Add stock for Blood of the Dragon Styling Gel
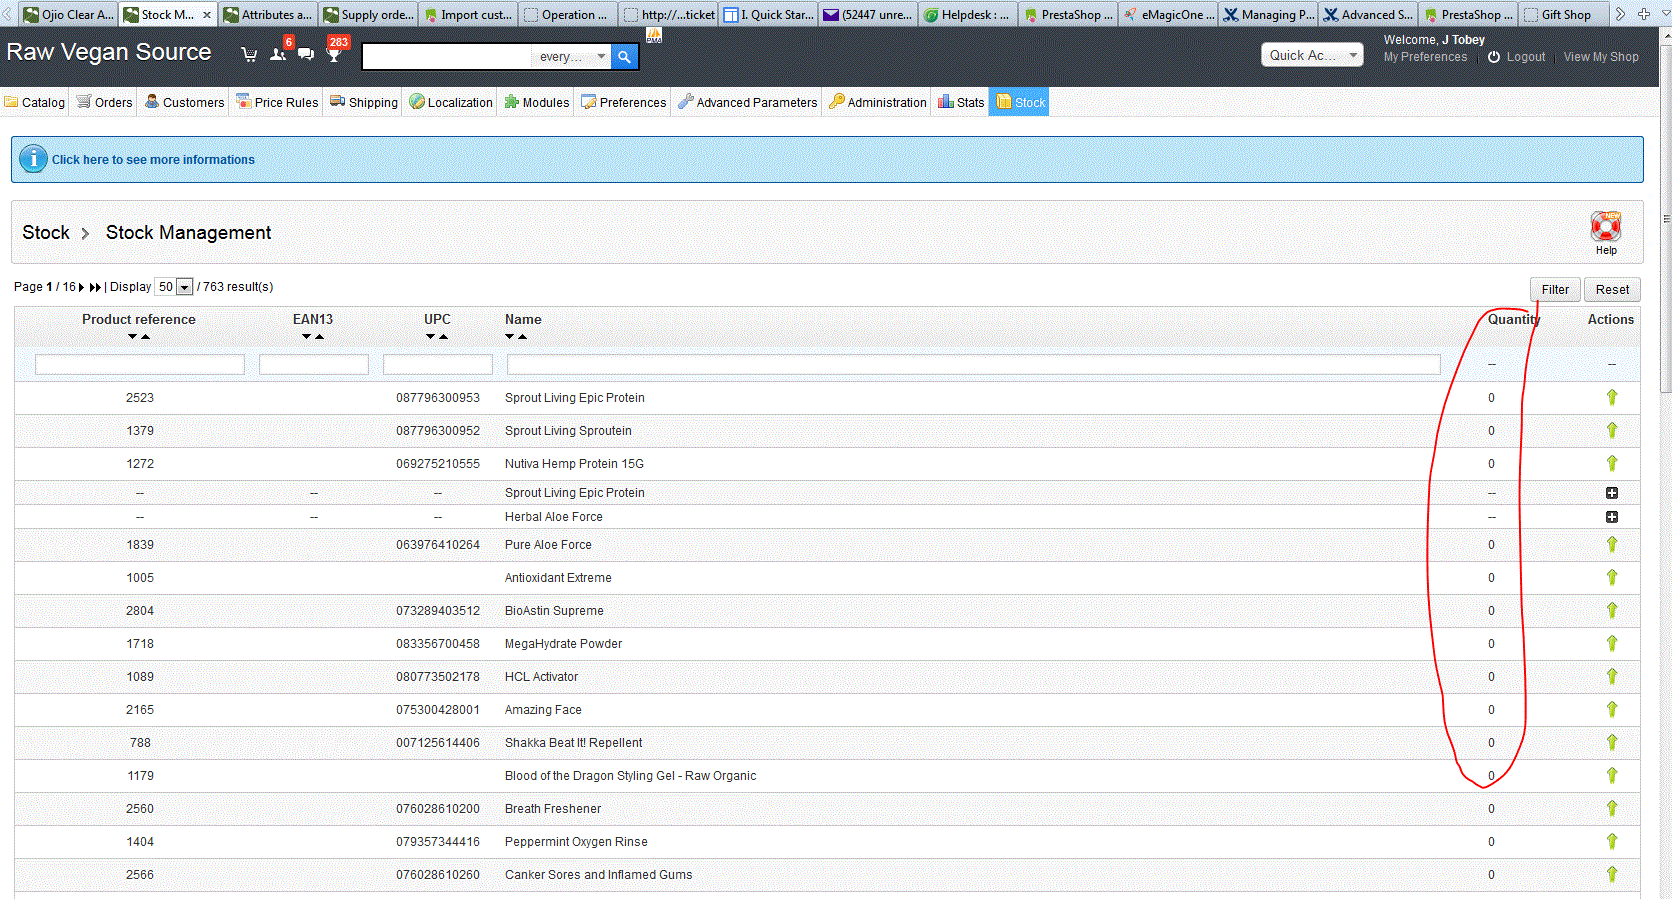Image resolution: width=1672 pixels, height=899 pixels. 1612,775
